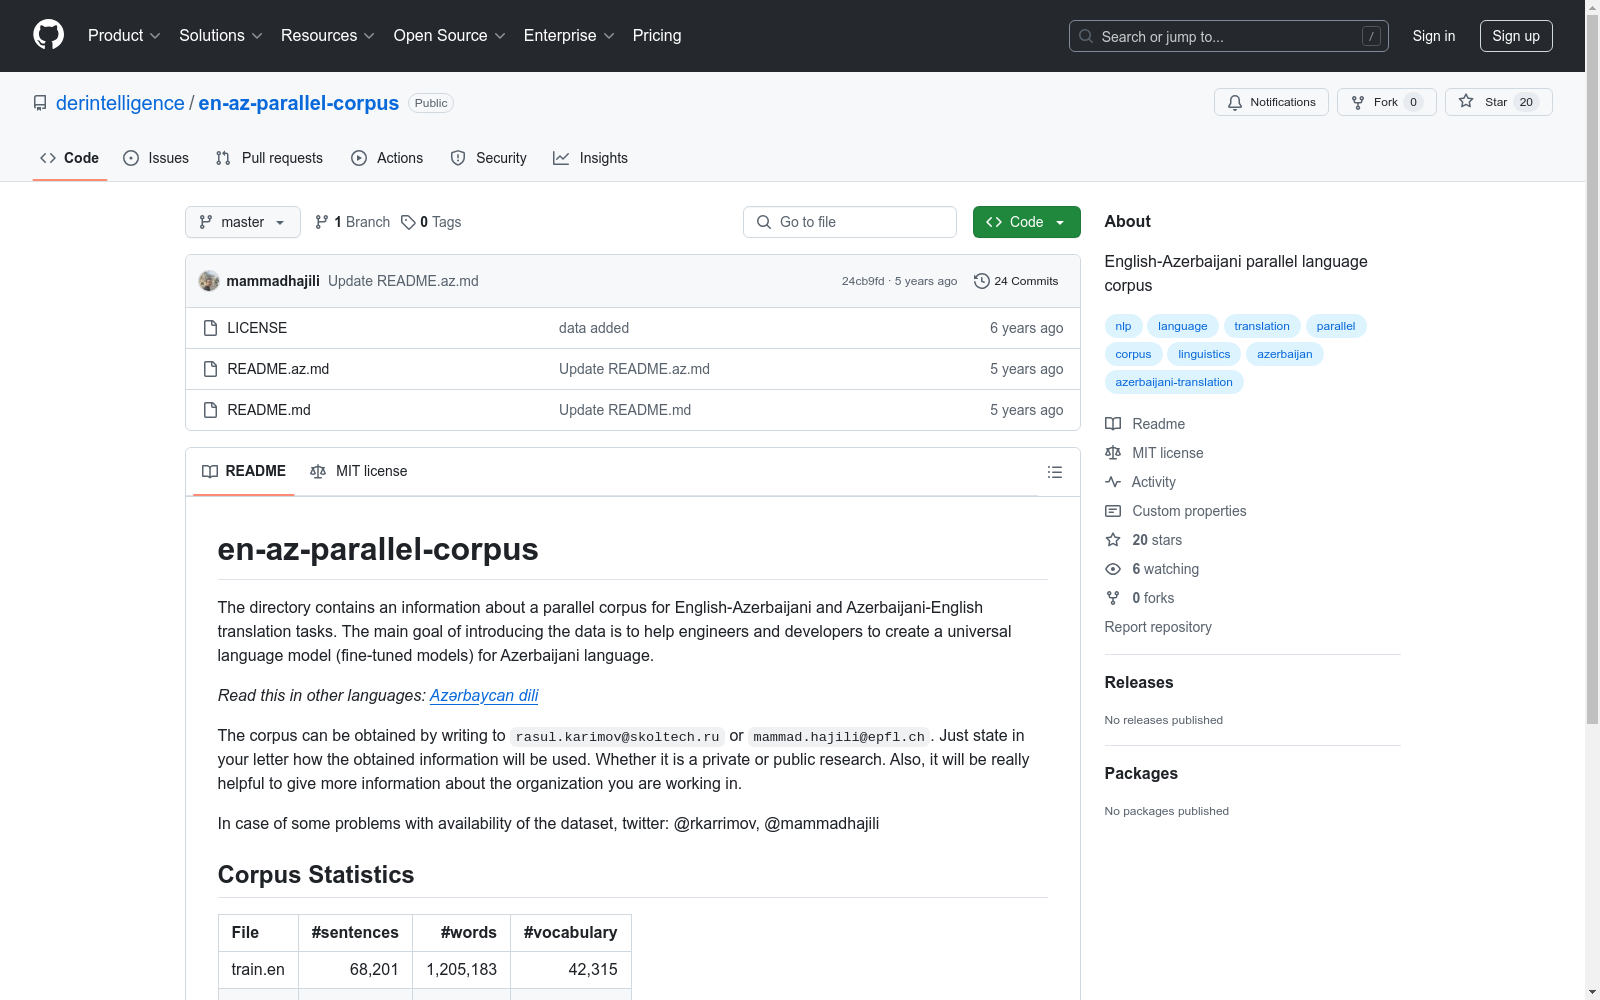
Task: Expand the Product menu
Action: [x=124, y=35]
